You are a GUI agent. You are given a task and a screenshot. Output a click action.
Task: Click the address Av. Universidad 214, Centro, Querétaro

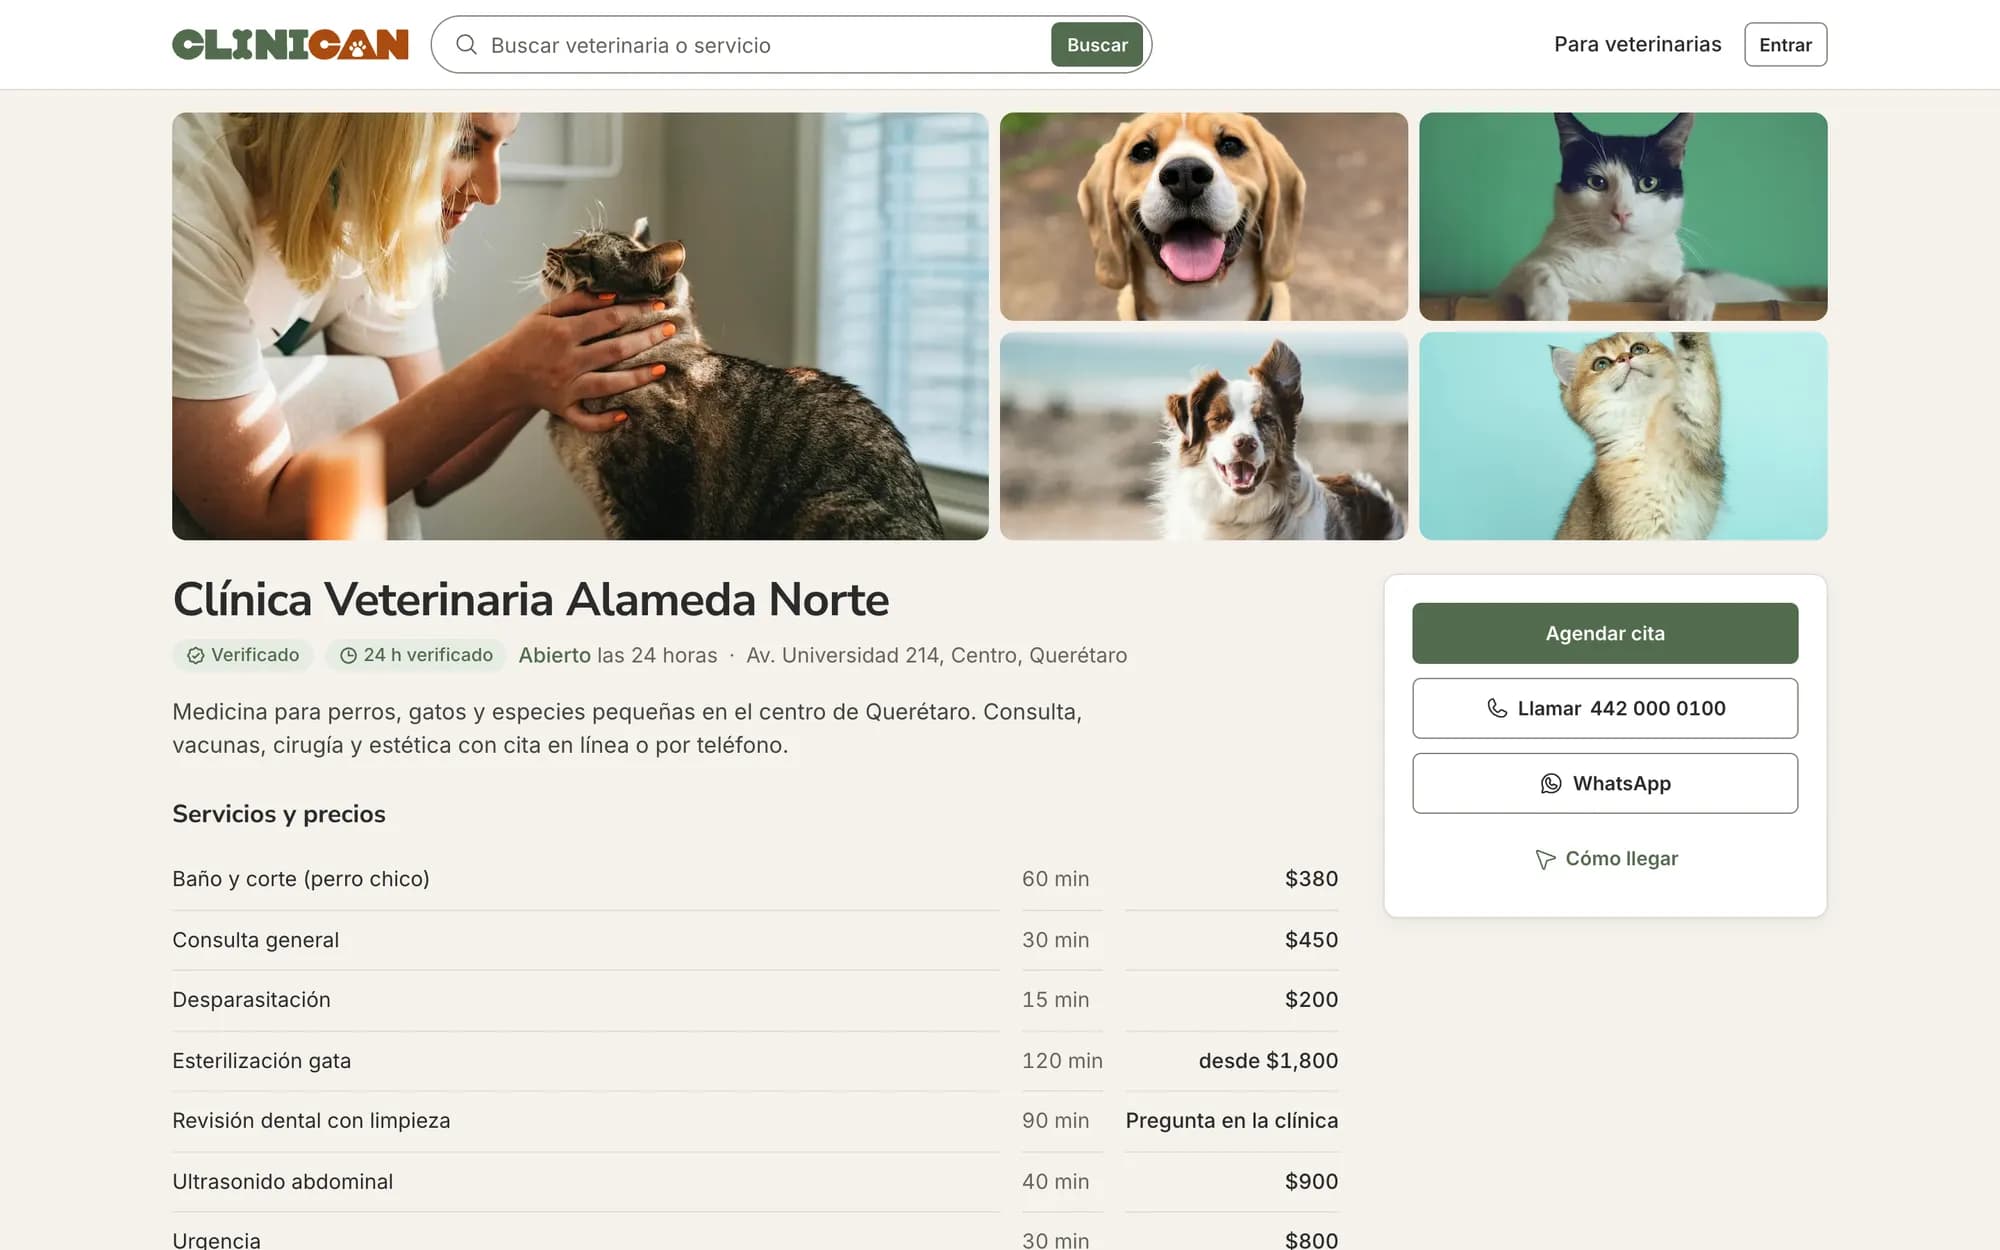[x=936, y=655]
